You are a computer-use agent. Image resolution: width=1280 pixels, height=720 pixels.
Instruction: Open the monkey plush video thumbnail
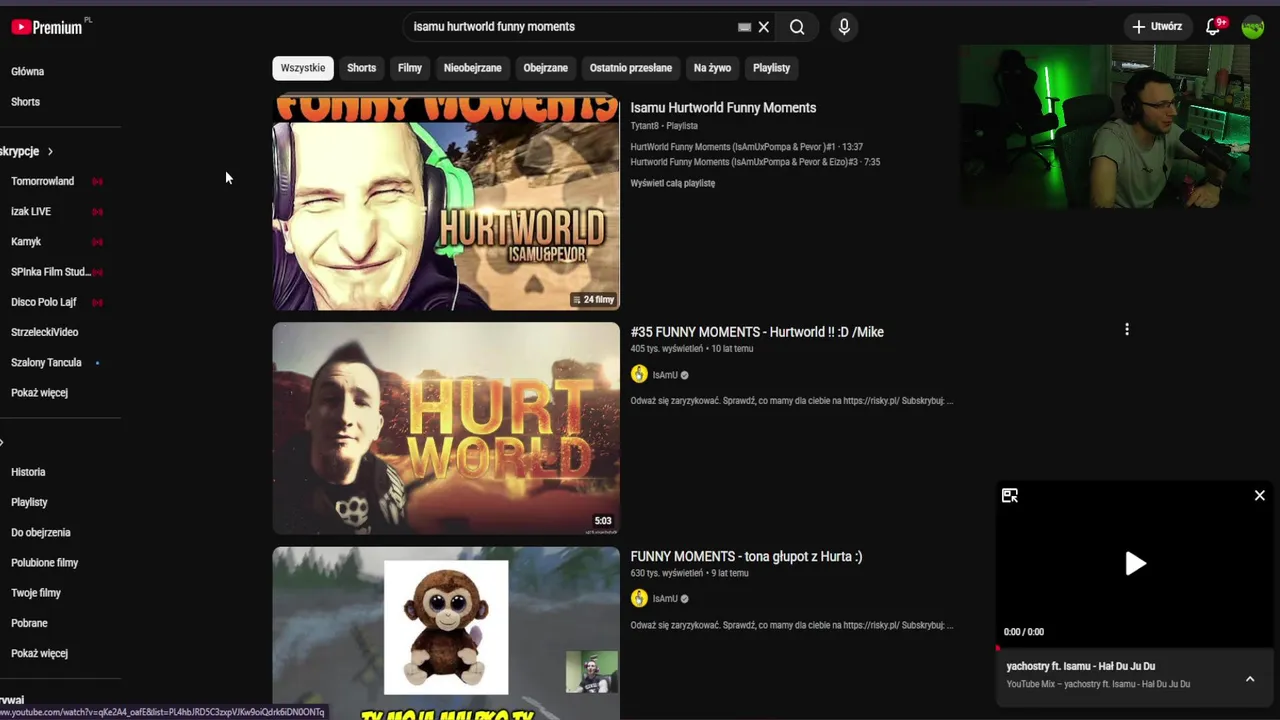(446, 633)
